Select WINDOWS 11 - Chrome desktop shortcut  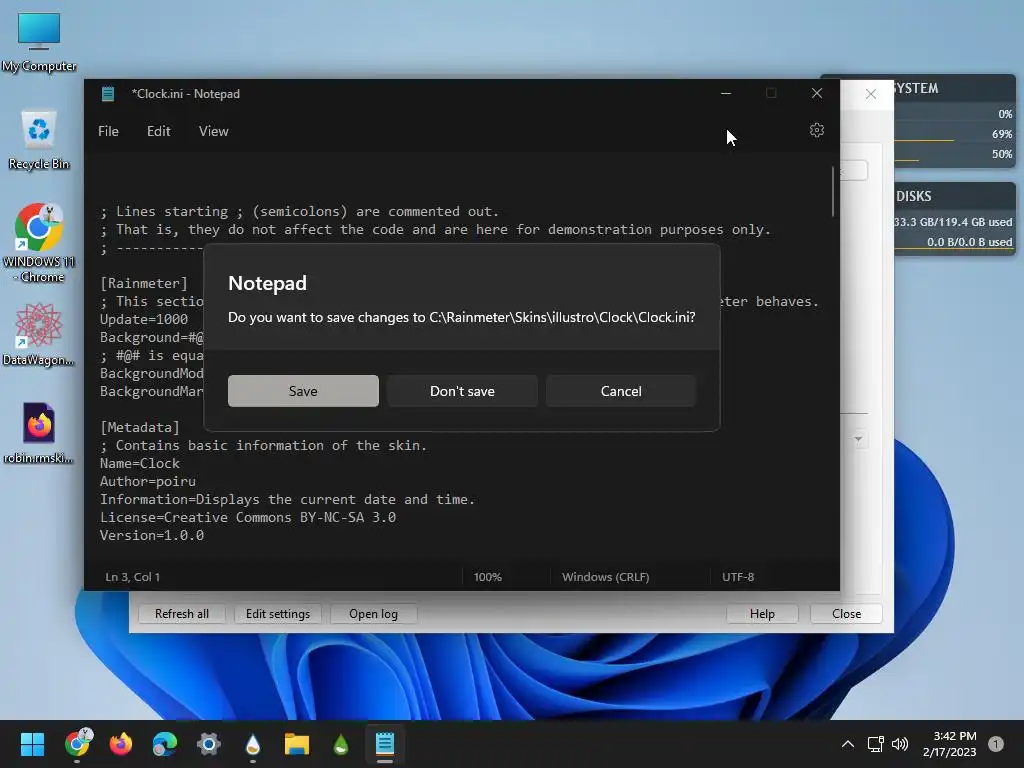(39, 243)
